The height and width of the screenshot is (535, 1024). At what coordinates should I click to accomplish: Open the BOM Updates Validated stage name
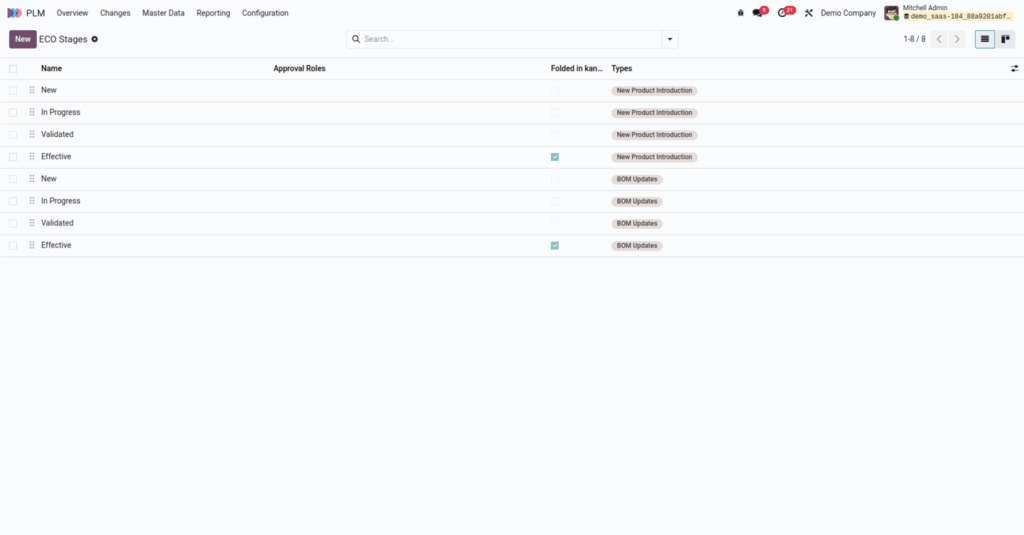tap(57, 223)
